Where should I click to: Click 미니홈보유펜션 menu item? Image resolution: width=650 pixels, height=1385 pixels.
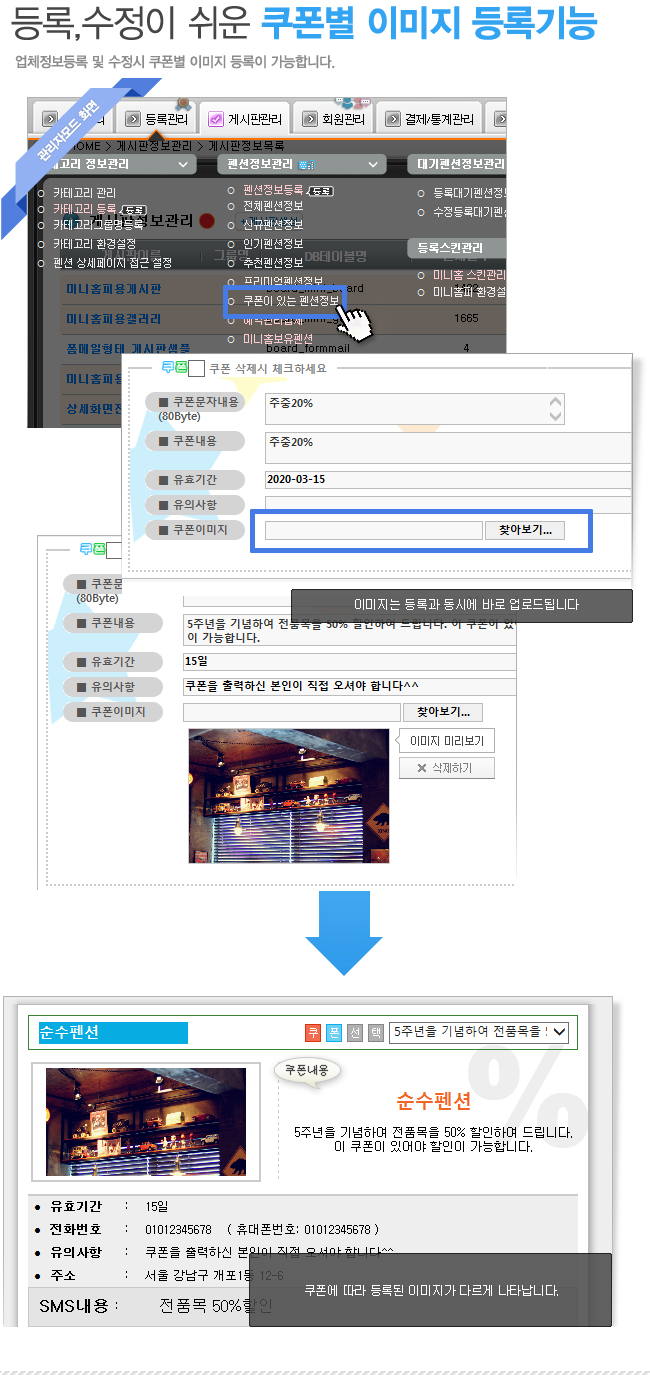pyautogui.click(x=278, y=339)
